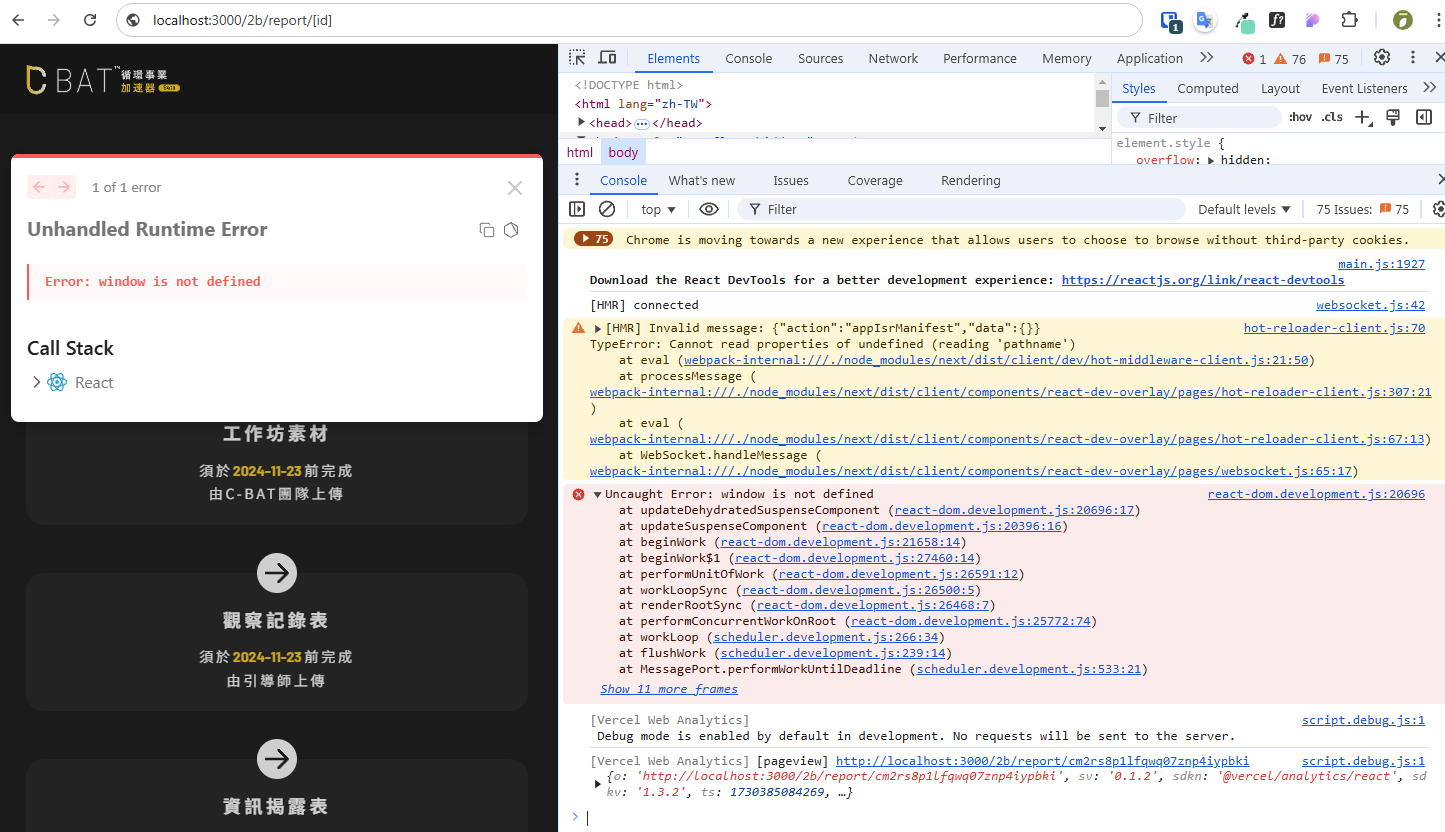Switch to the Network tab
Viewport: 1445px width, 832px height.
click(892, 58)
